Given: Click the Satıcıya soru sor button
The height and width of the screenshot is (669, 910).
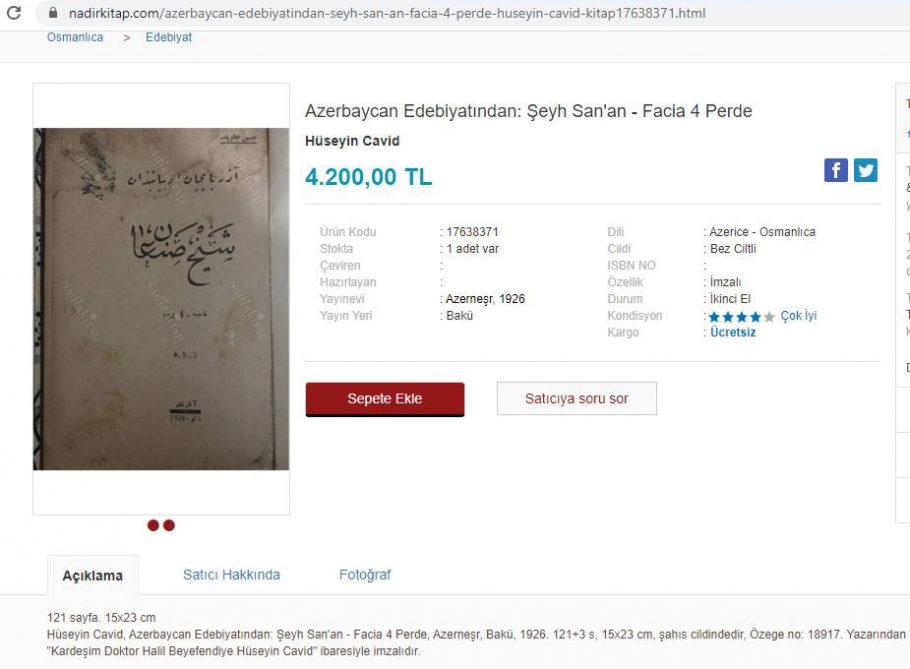Looking at the screenshot, I should point(576,399).
